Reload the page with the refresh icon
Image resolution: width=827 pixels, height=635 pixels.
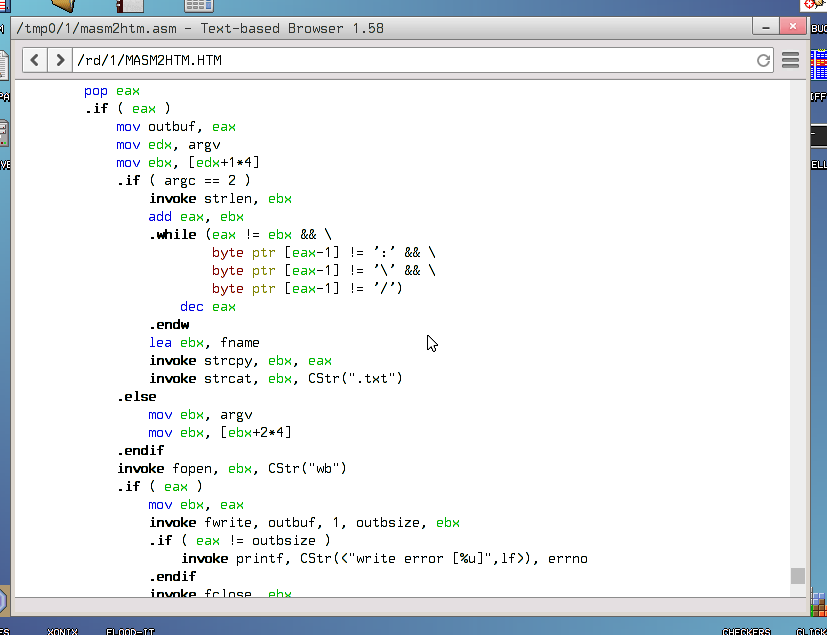pos(763,61)
